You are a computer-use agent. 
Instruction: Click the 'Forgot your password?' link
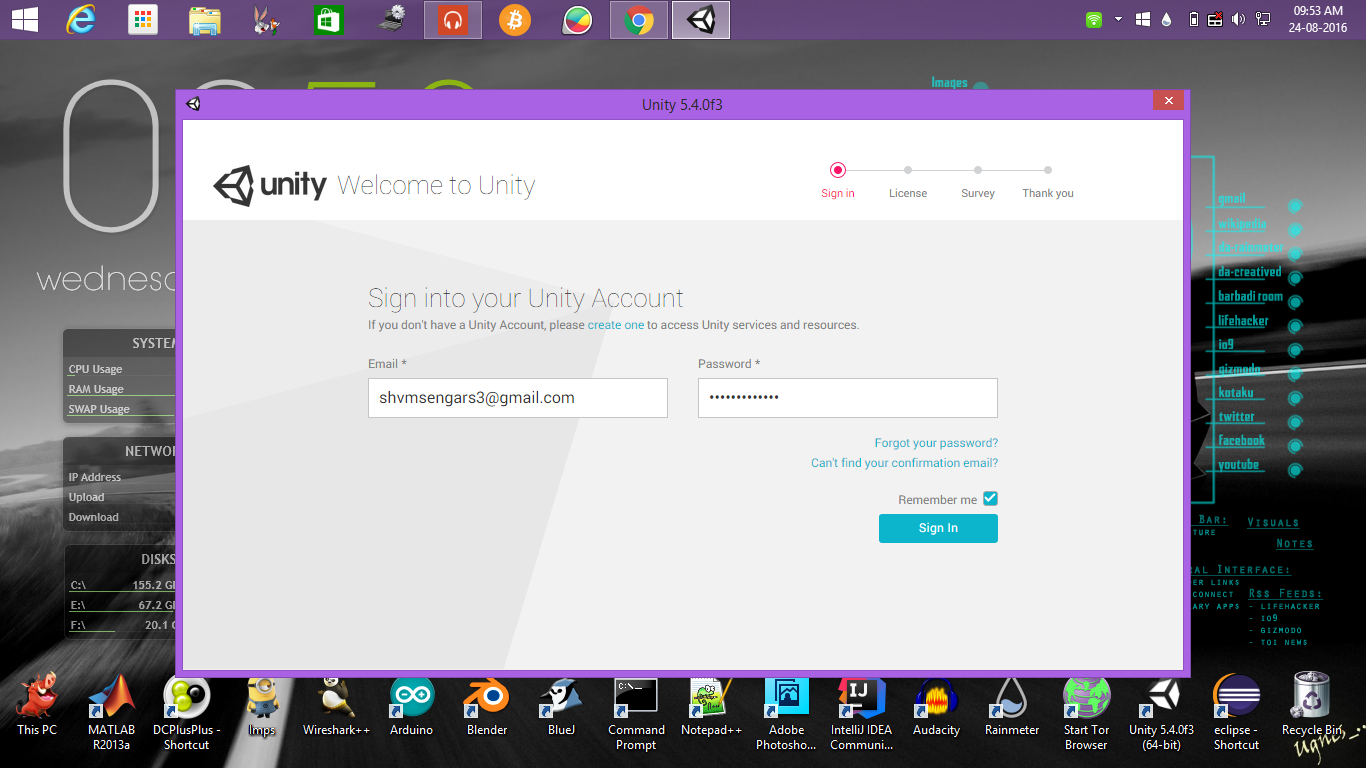(936, 443)
